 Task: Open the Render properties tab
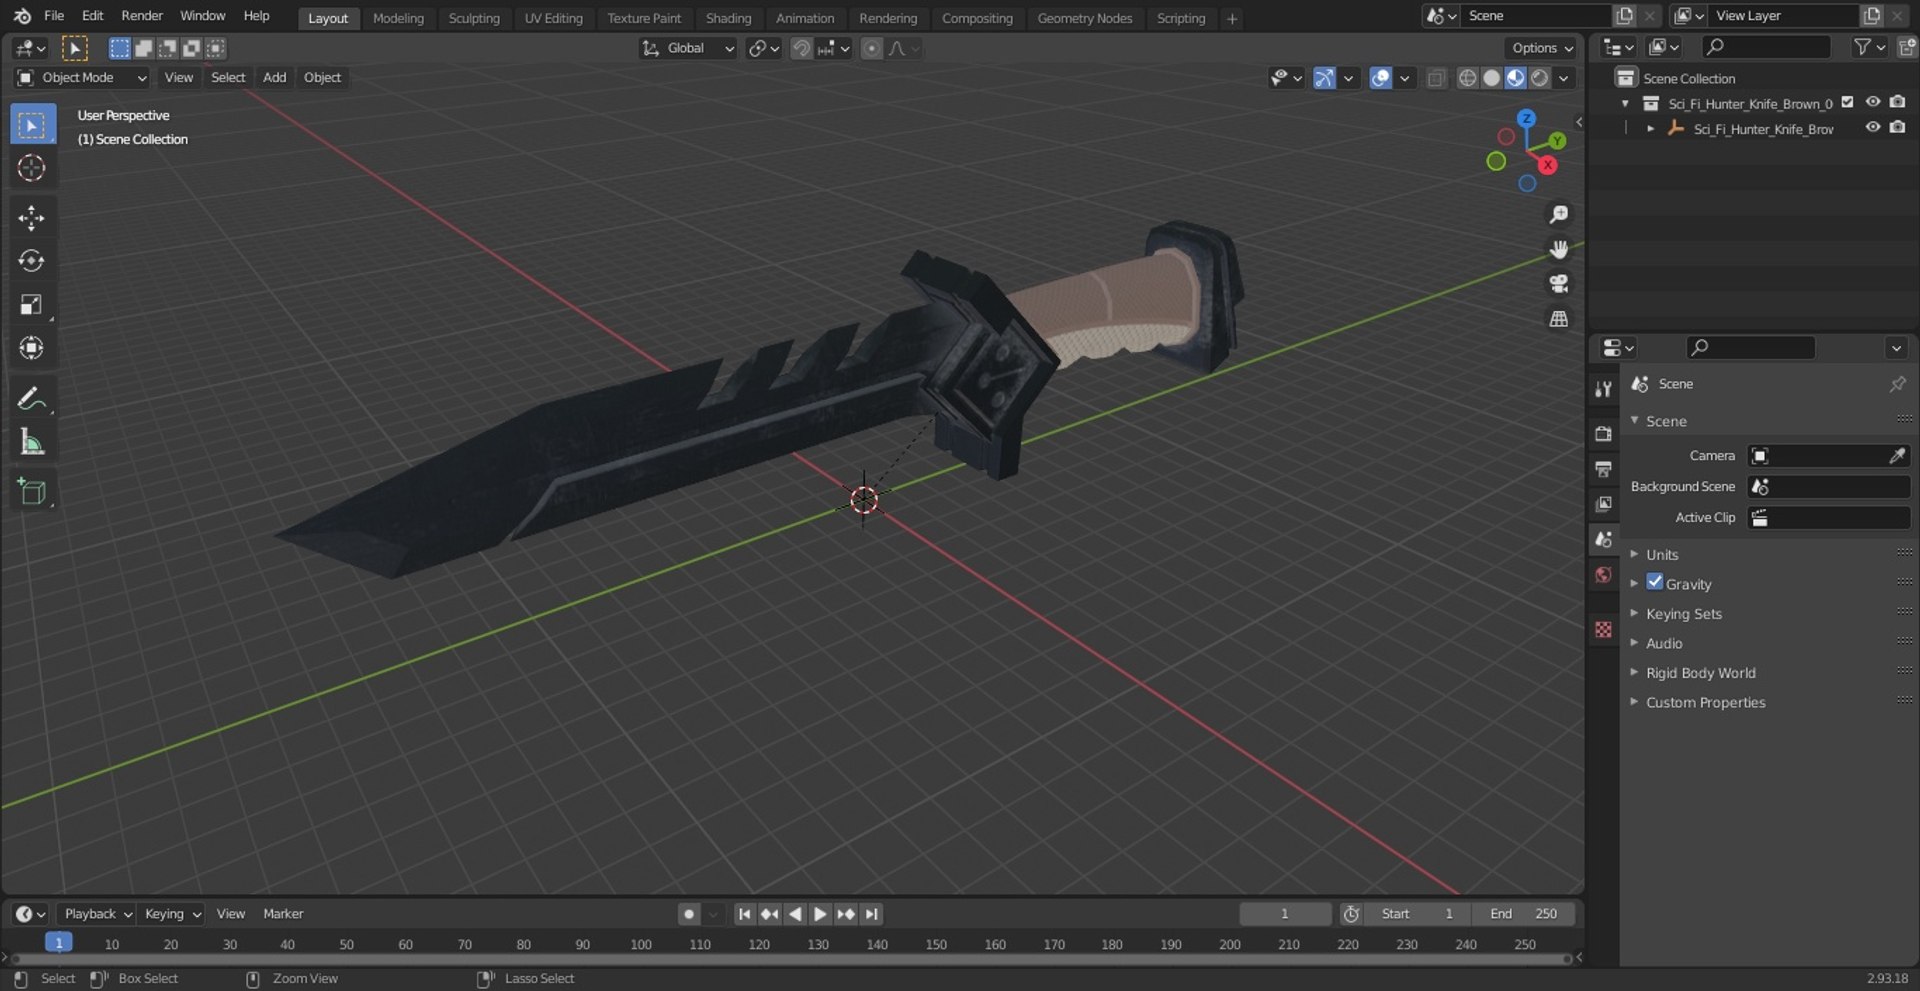[x=1603, y=434]
